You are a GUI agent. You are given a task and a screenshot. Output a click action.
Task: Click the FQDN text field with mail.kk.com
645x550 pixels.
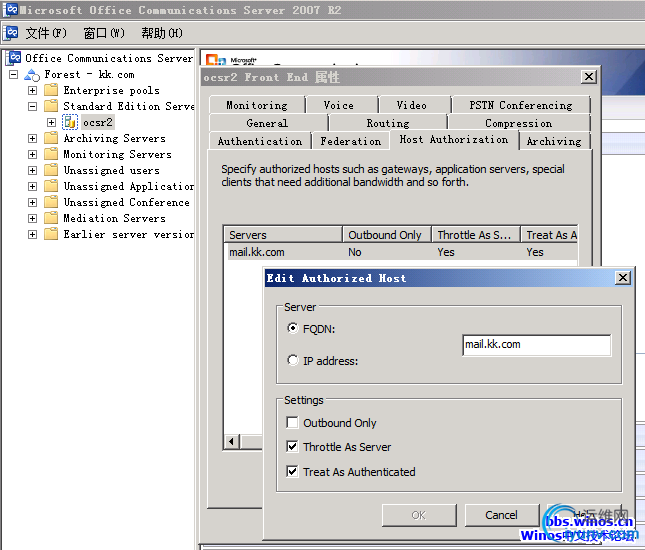point(536,345)
